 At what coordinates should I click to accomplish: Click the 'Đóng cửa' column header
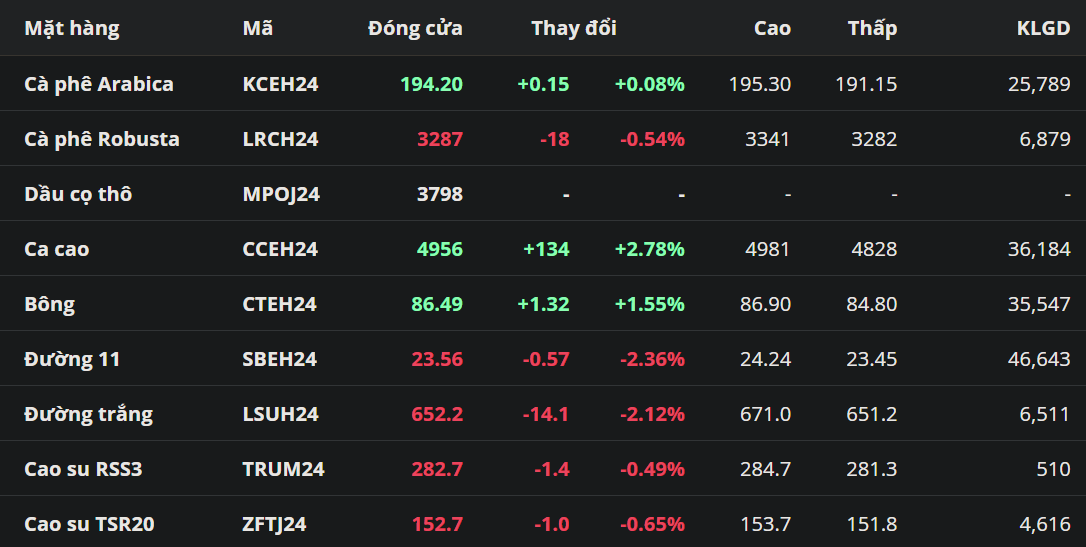415,28
